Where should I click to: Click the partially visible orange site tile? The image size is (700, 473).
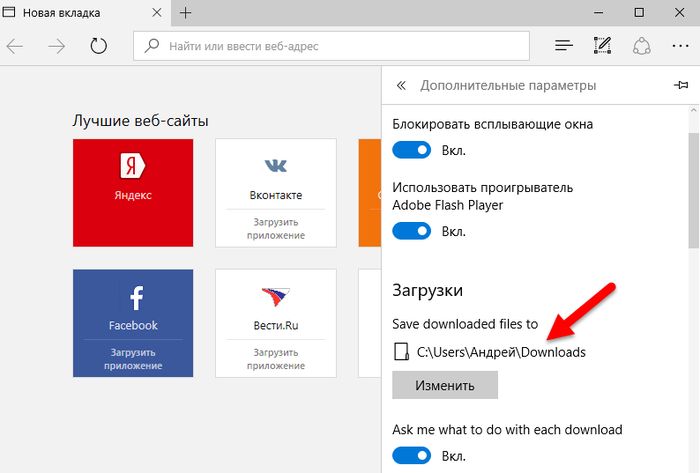coord(370,193)
